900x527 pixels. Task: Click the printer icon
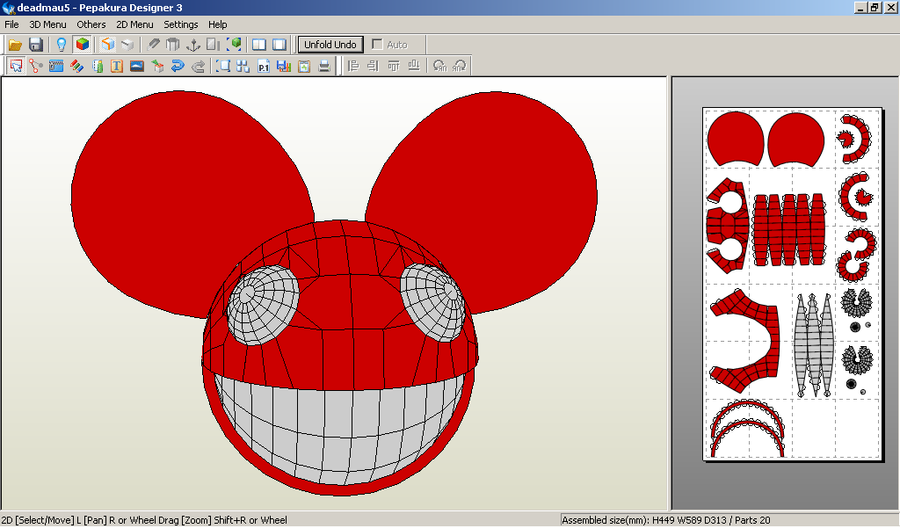324,66
